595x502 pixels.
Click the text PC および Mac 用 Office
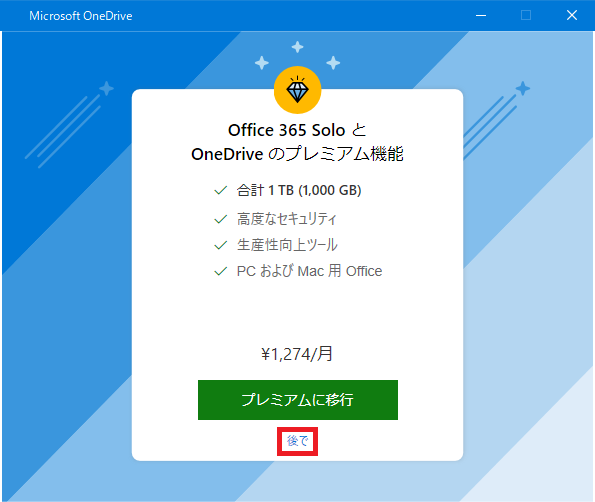tap(309, 271)
